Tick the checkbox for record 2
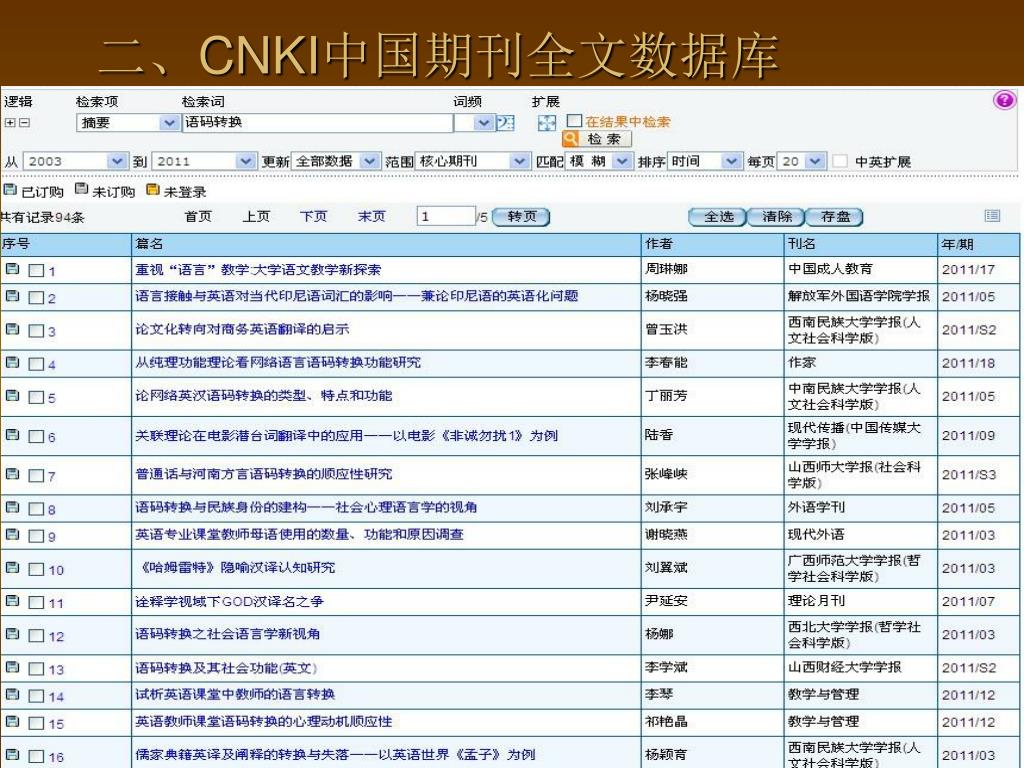1024x768 pixels. tap(36, 298)
